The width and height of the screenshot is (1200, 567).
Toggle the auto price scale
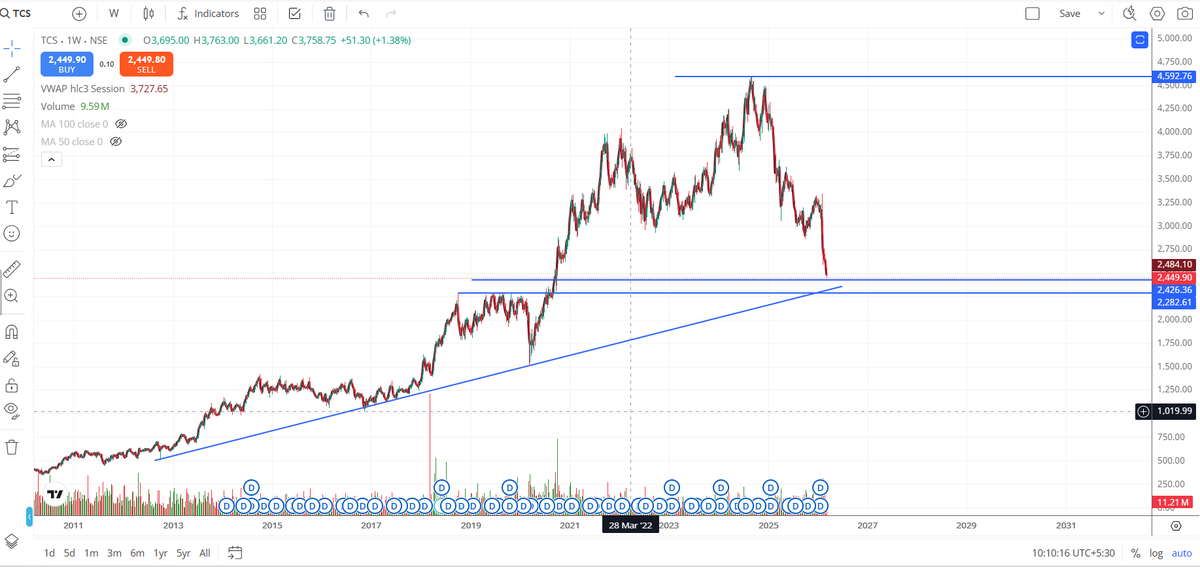pos(1180,552)
